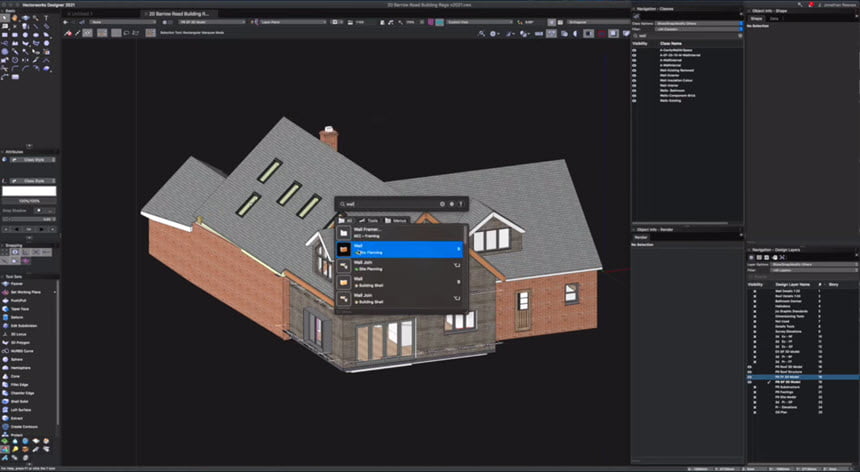Select the Tools filter tab in quick search
This screenshot has width=860, height=472.
tap(369, 220)
